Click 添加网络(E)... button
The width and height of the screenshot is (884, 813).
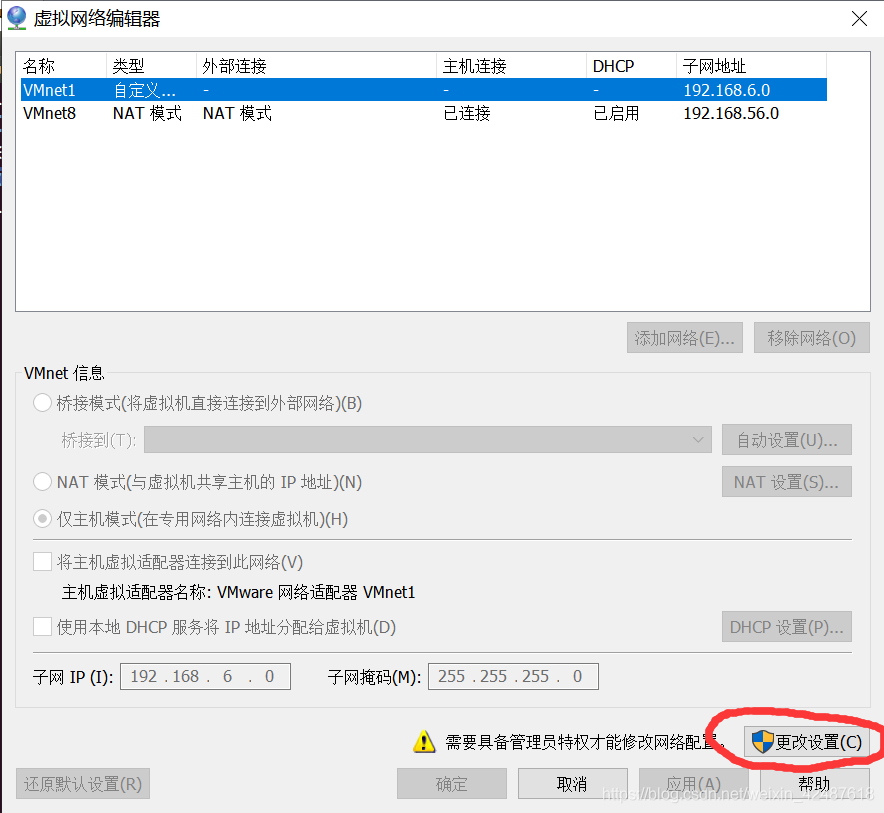(684, 338)
